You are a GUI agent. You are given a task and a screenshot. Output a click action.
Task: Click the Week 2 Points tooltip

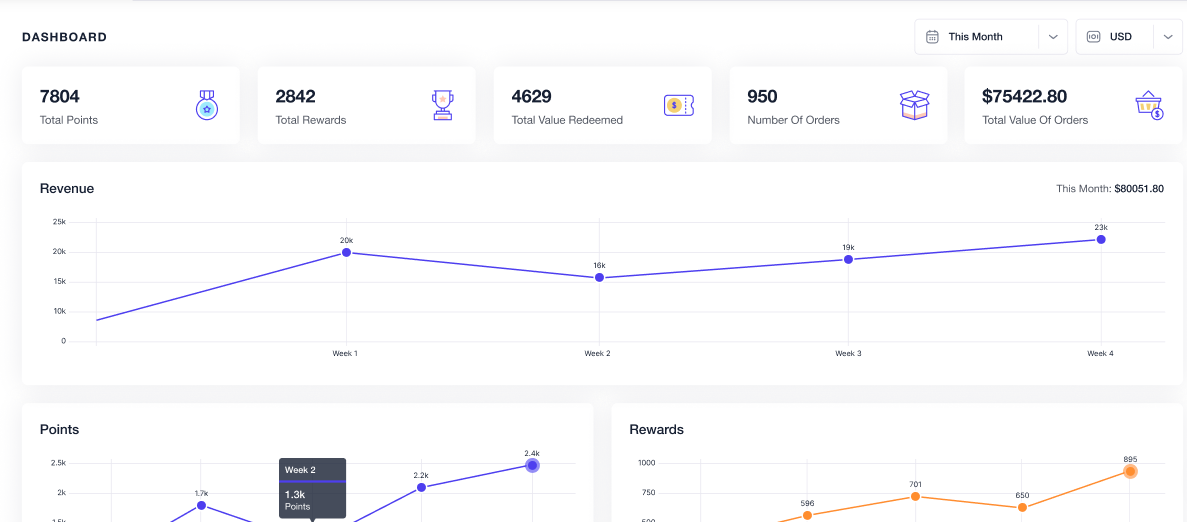pyautogui.click(x=312, y=488)
